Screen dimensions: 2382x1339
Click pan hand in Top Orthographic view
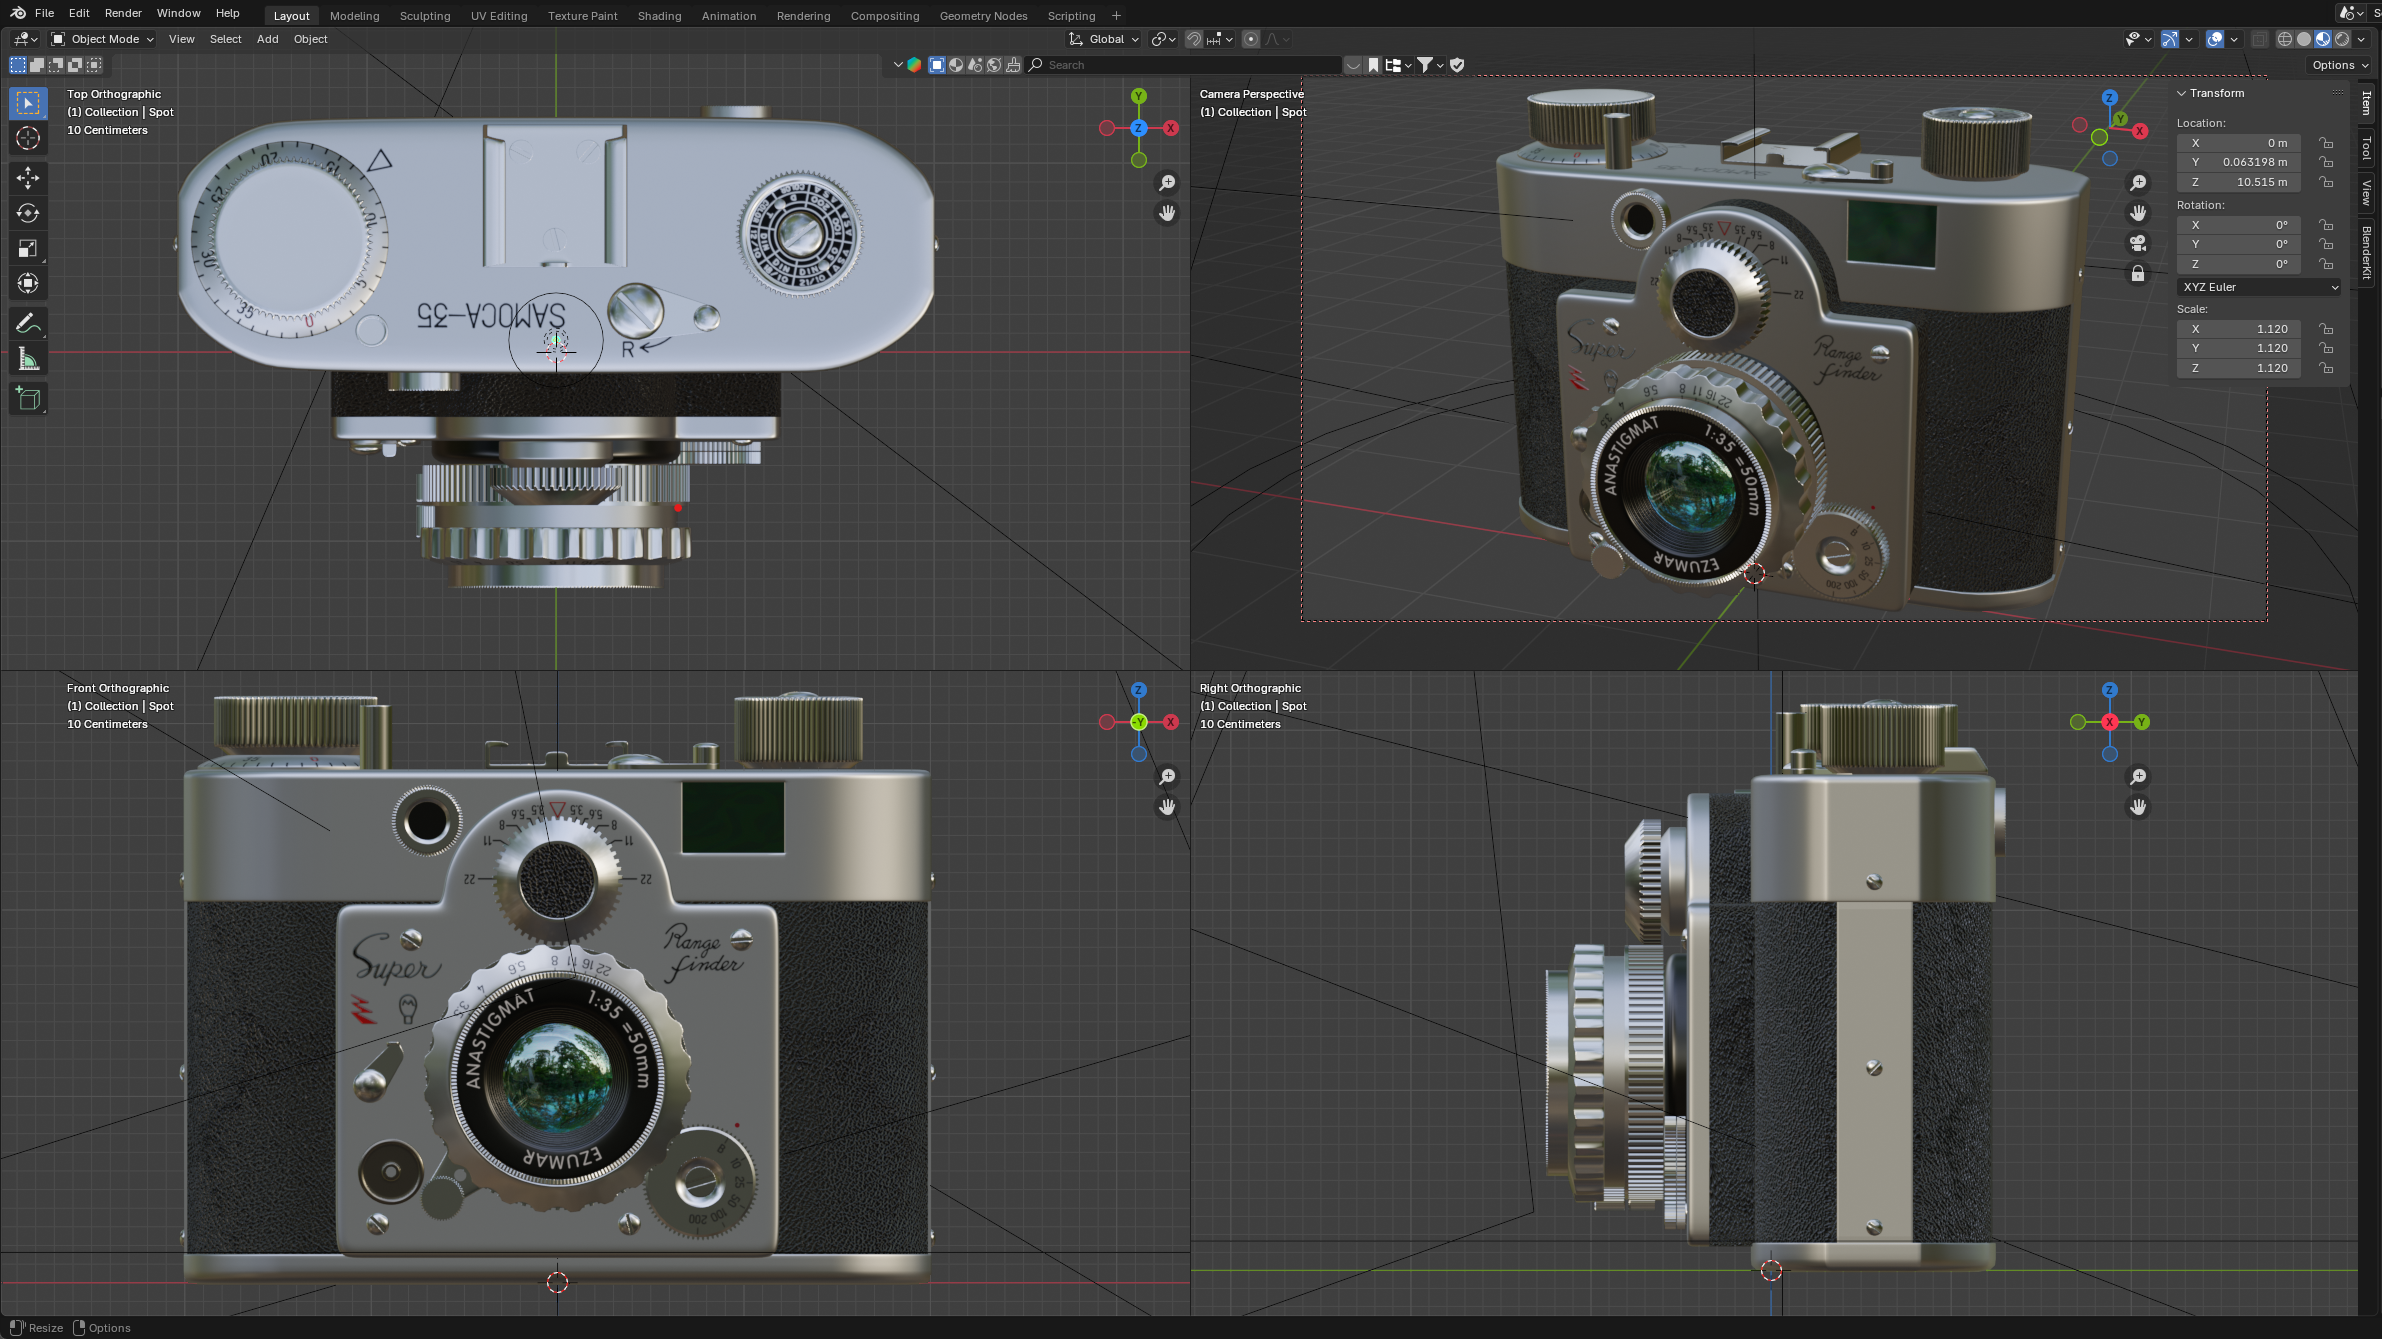(1167, 213)
